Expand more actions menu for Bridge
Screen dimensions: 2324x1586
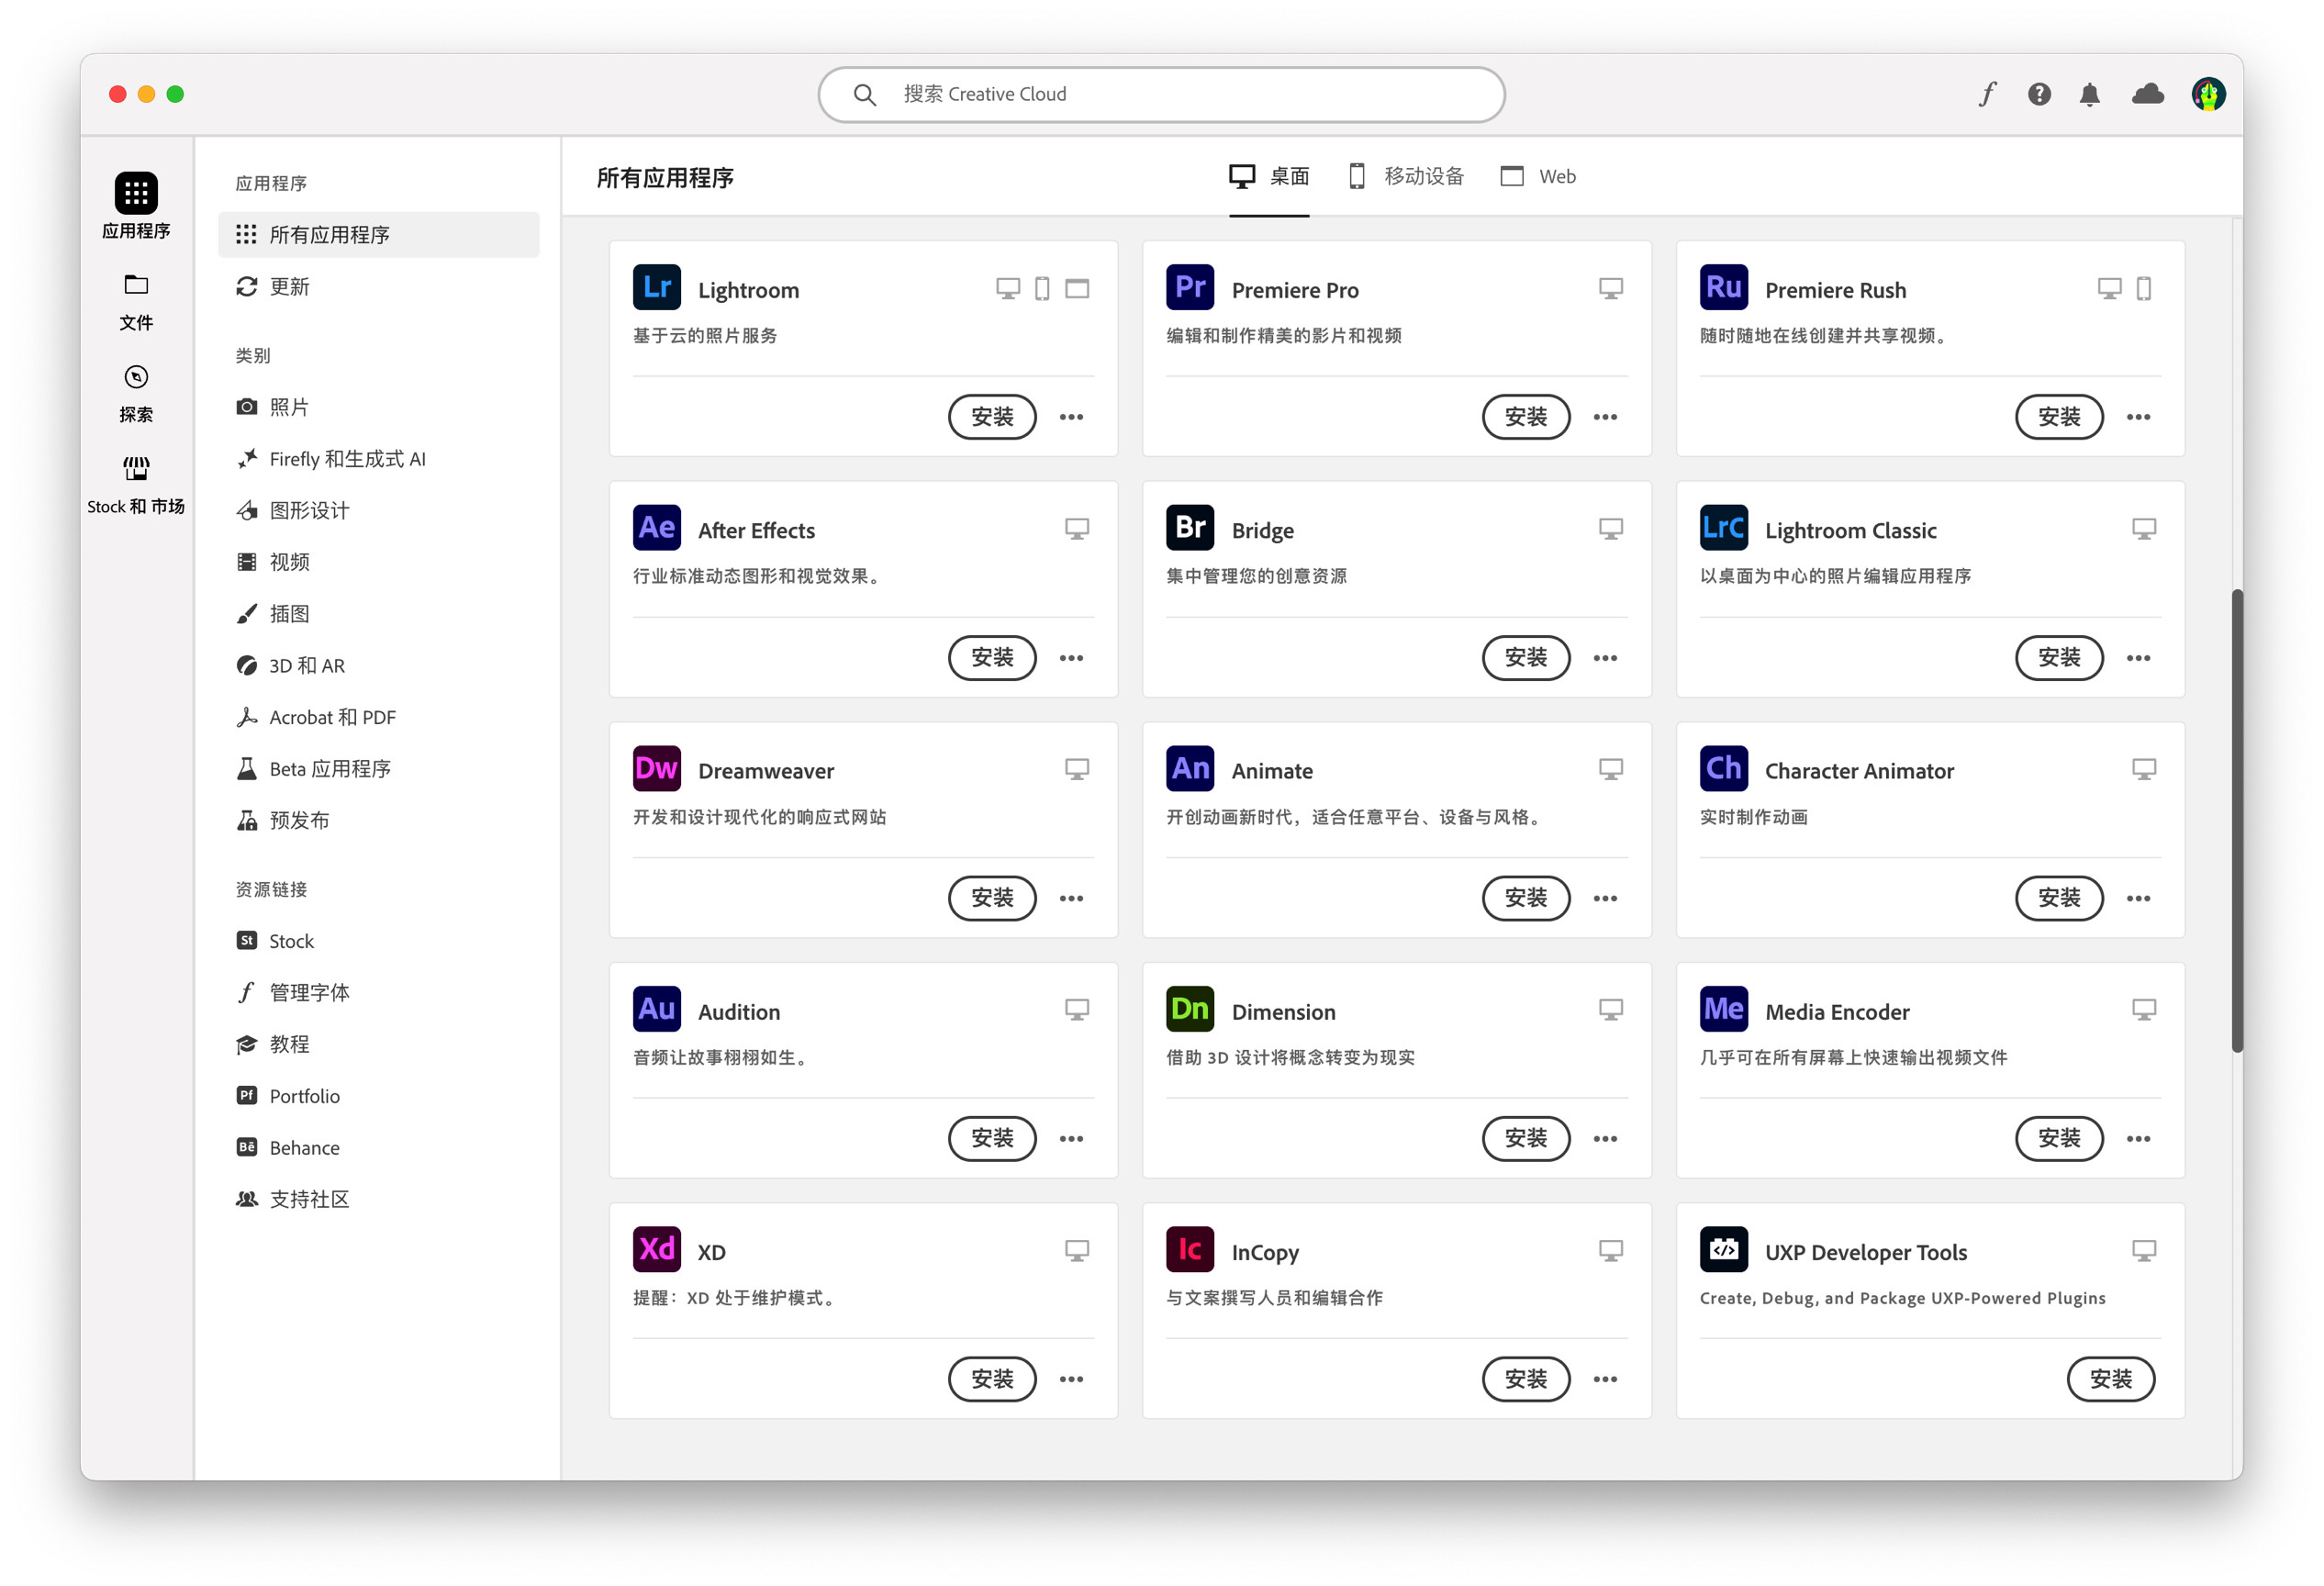1605,658
